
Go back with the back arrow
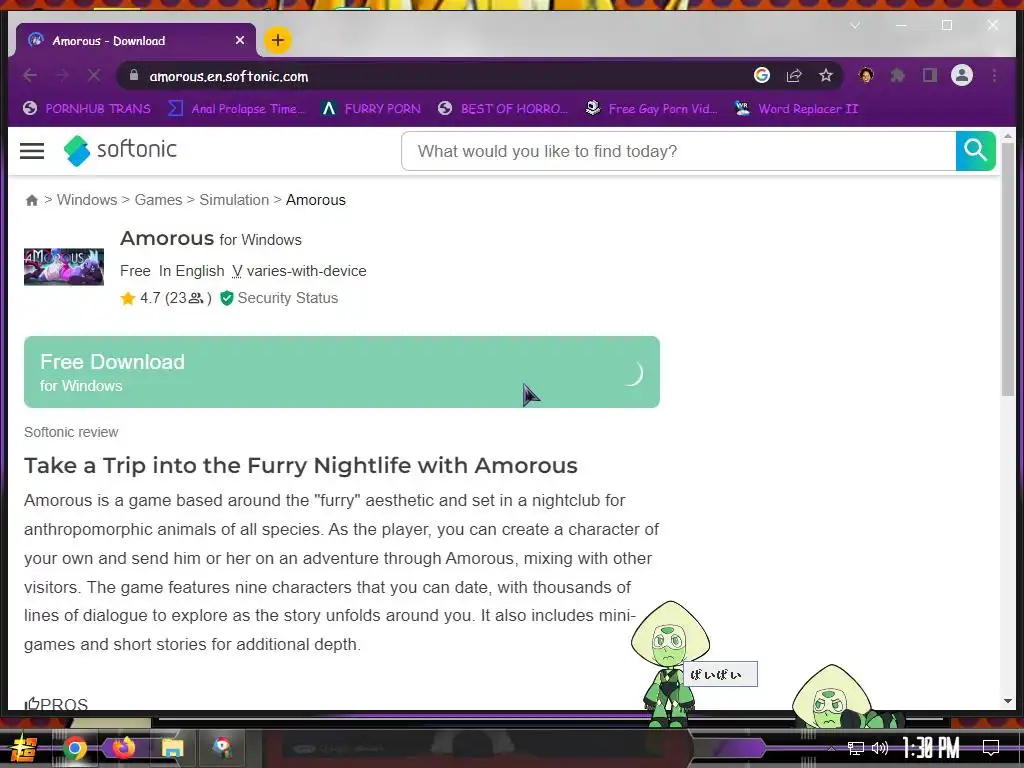click(29, 76)
